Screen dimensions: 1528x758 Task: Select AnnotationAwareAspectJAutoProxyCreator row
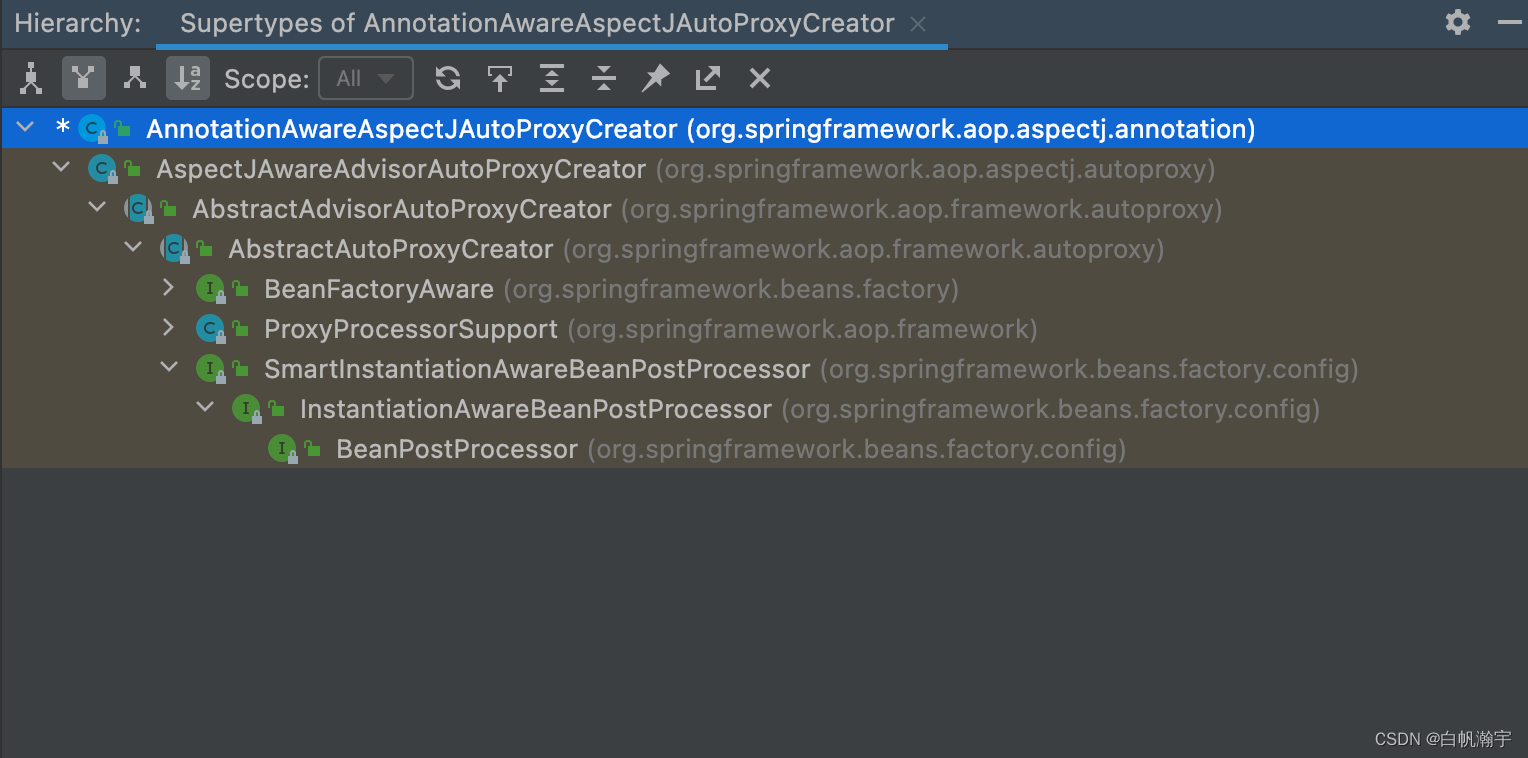764,129
